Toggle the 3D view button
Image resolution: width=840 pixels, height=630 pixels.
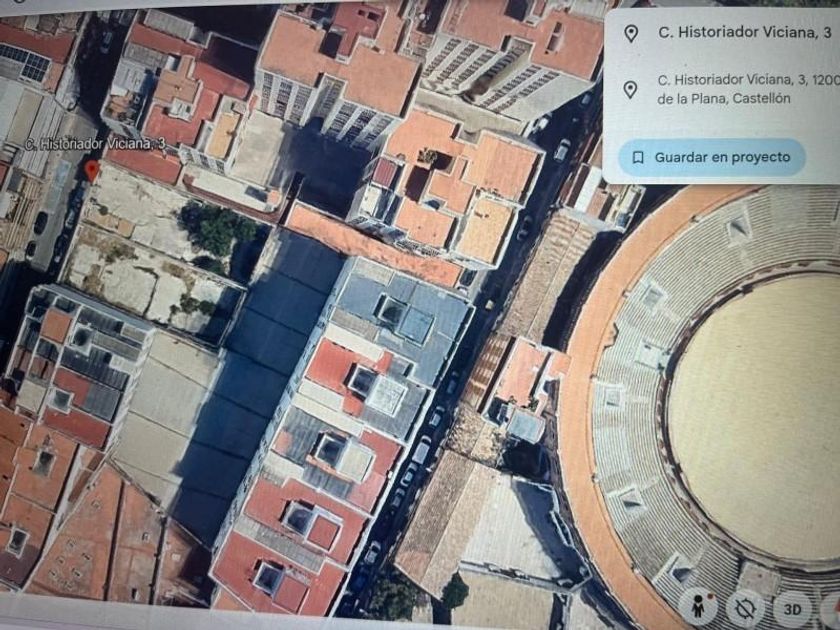tap(792, 609)
